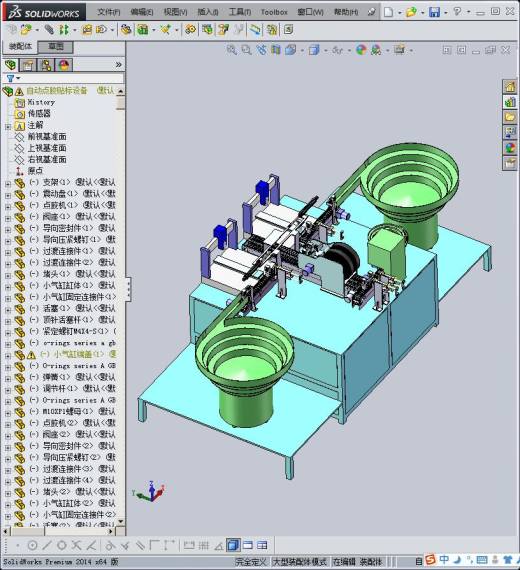The height and width of the screenshot is (570, 520).
Task: Click the Zoom to Area icon
Action: (x=247, y=50)
